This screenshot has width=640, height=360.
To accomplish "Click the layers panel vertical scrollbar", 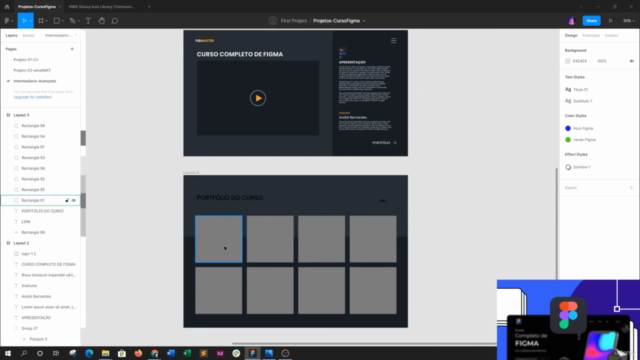I will [x=83, y=200].
